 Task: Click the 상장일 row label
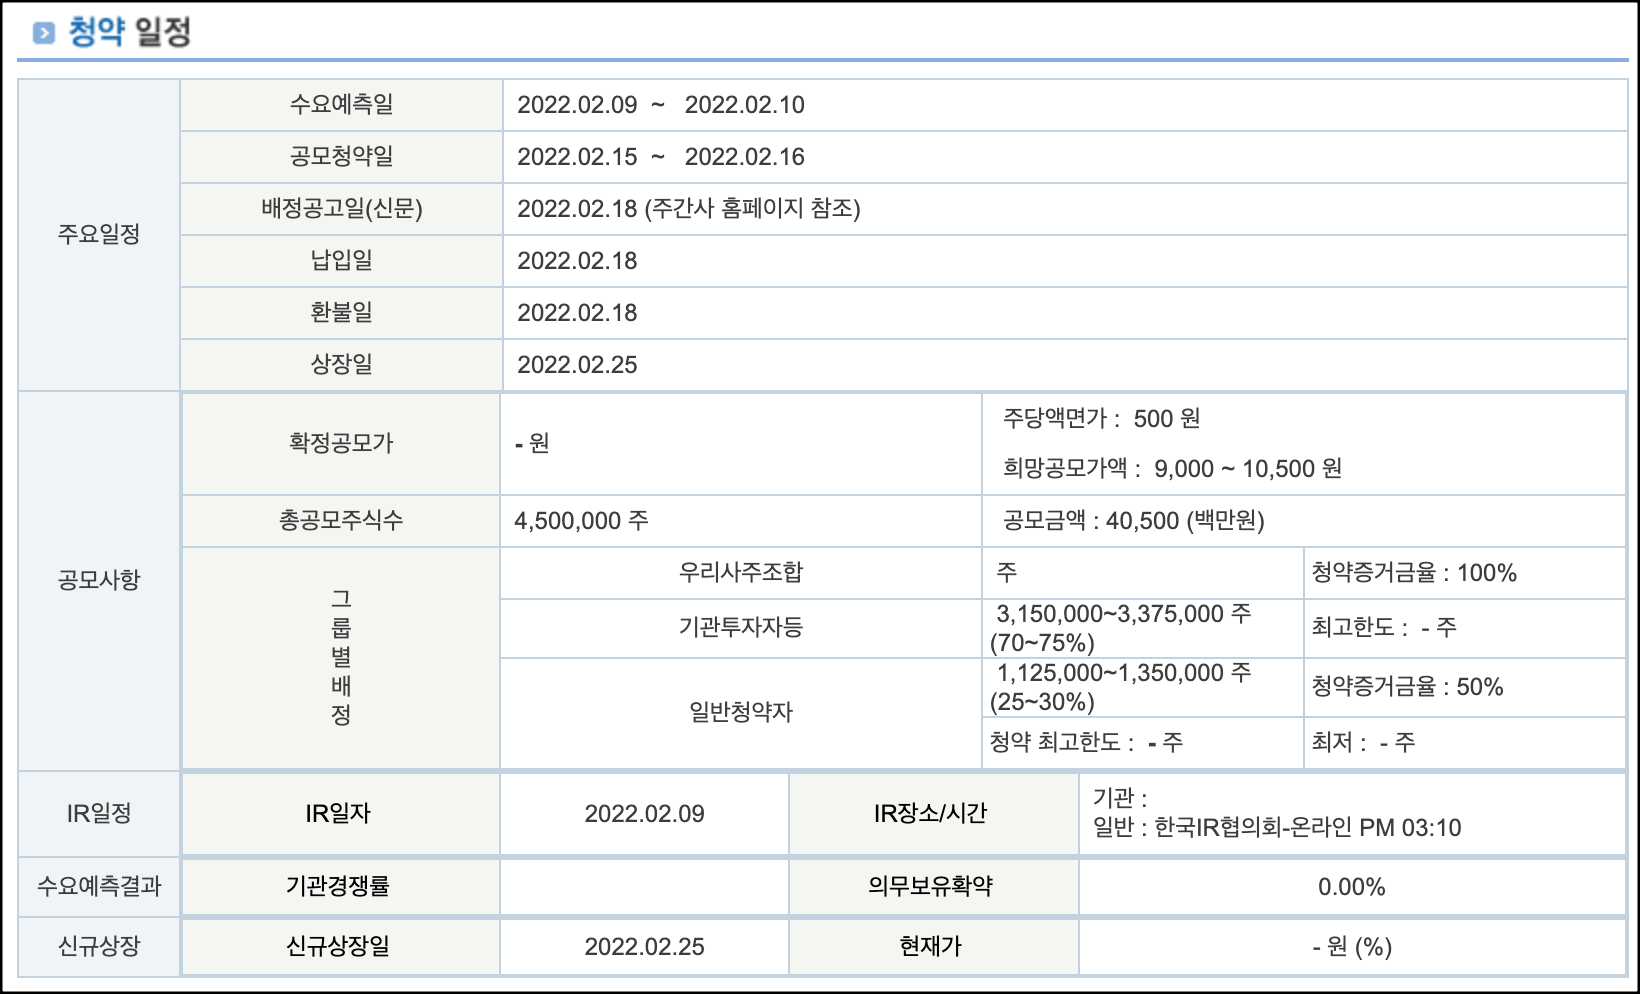[x=341, y=364]
